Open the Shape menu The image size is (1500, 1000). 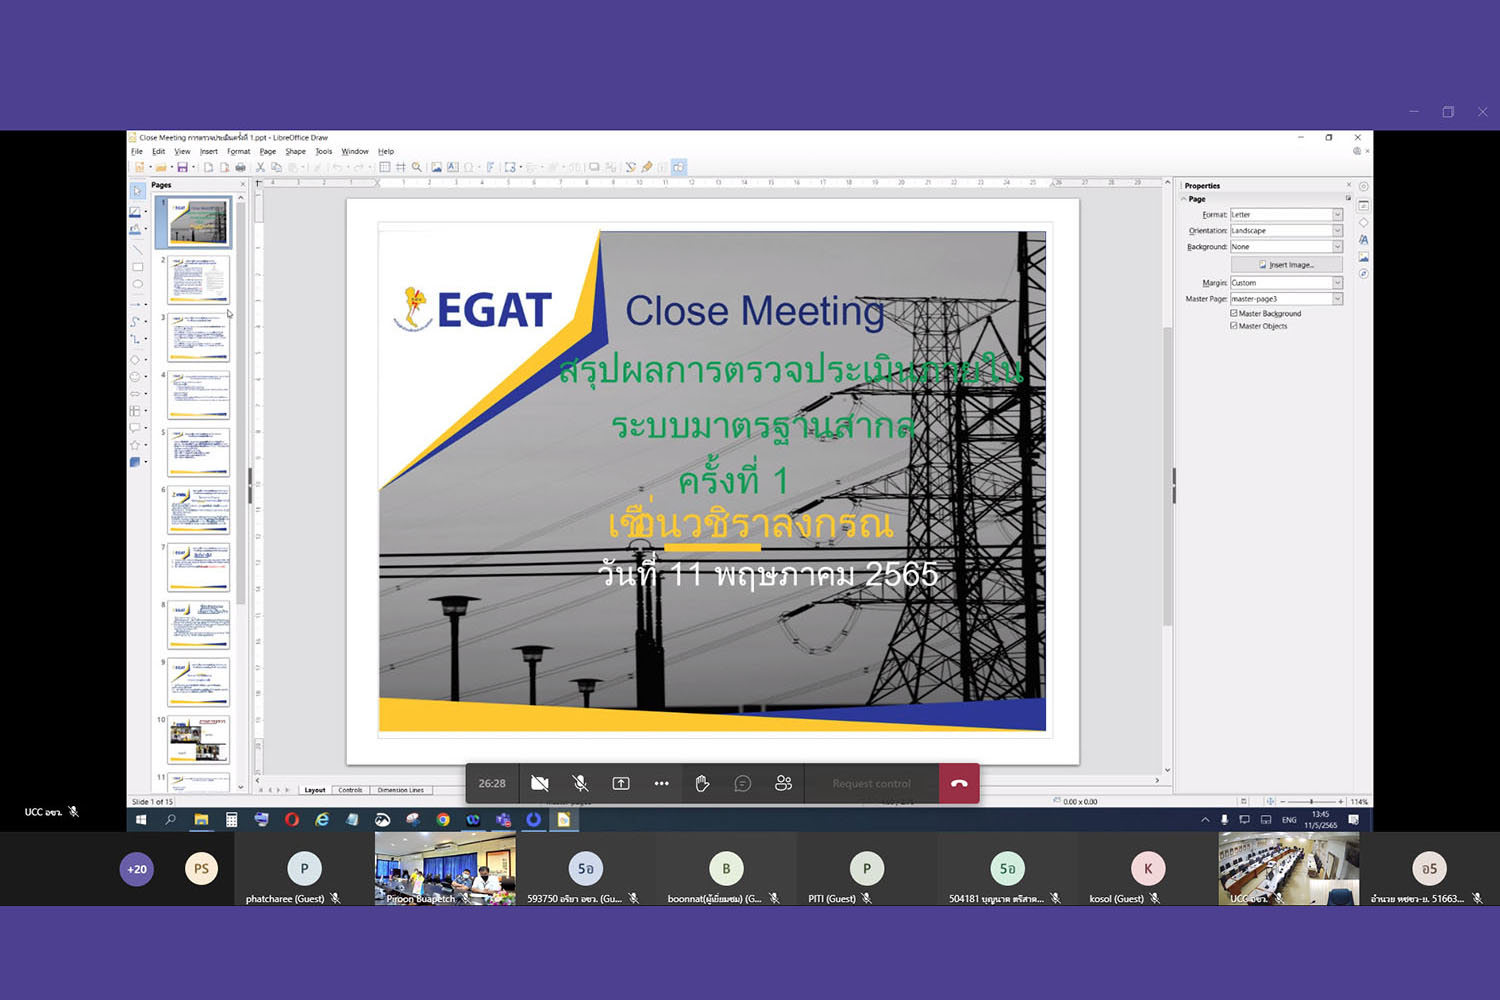point(295,152)
